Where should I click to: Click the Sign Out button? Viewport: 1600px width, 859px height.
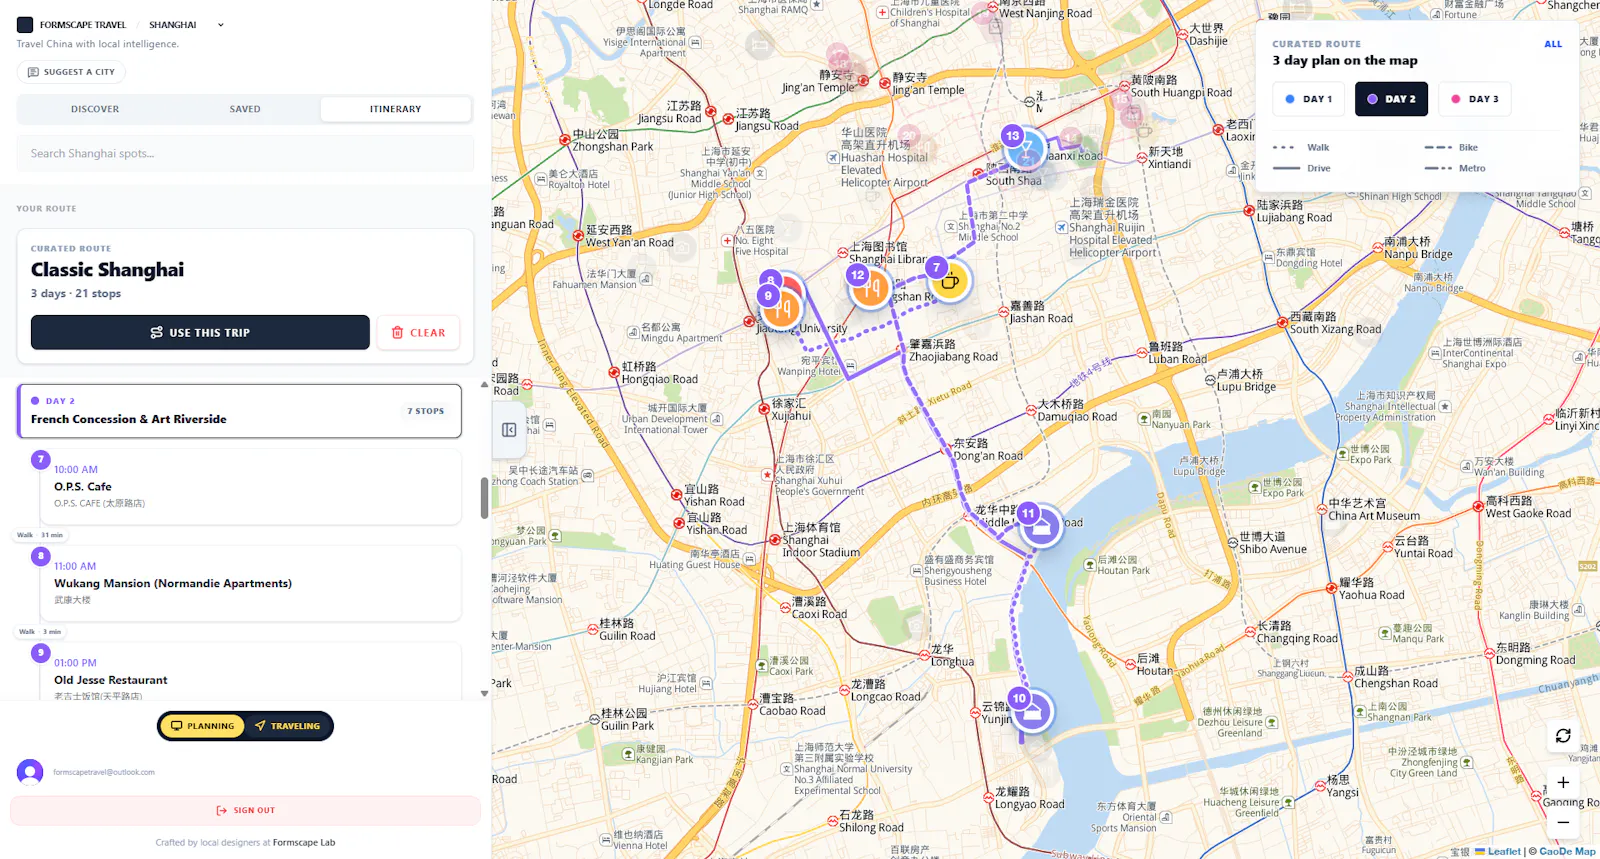(245, 811)
